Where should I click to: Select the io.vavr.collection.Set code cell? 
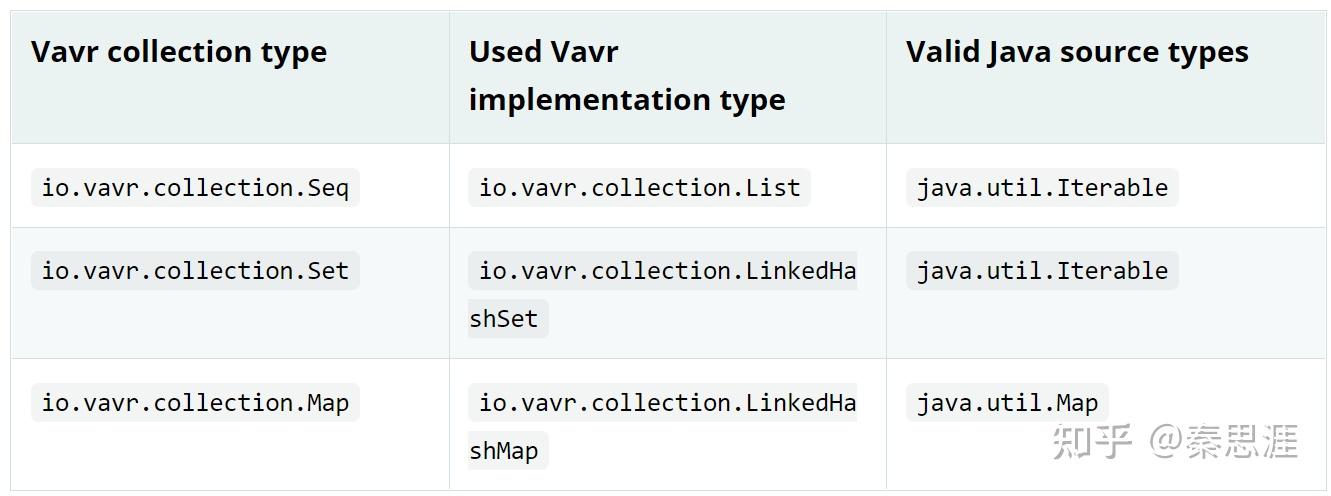tap(195, 271)
